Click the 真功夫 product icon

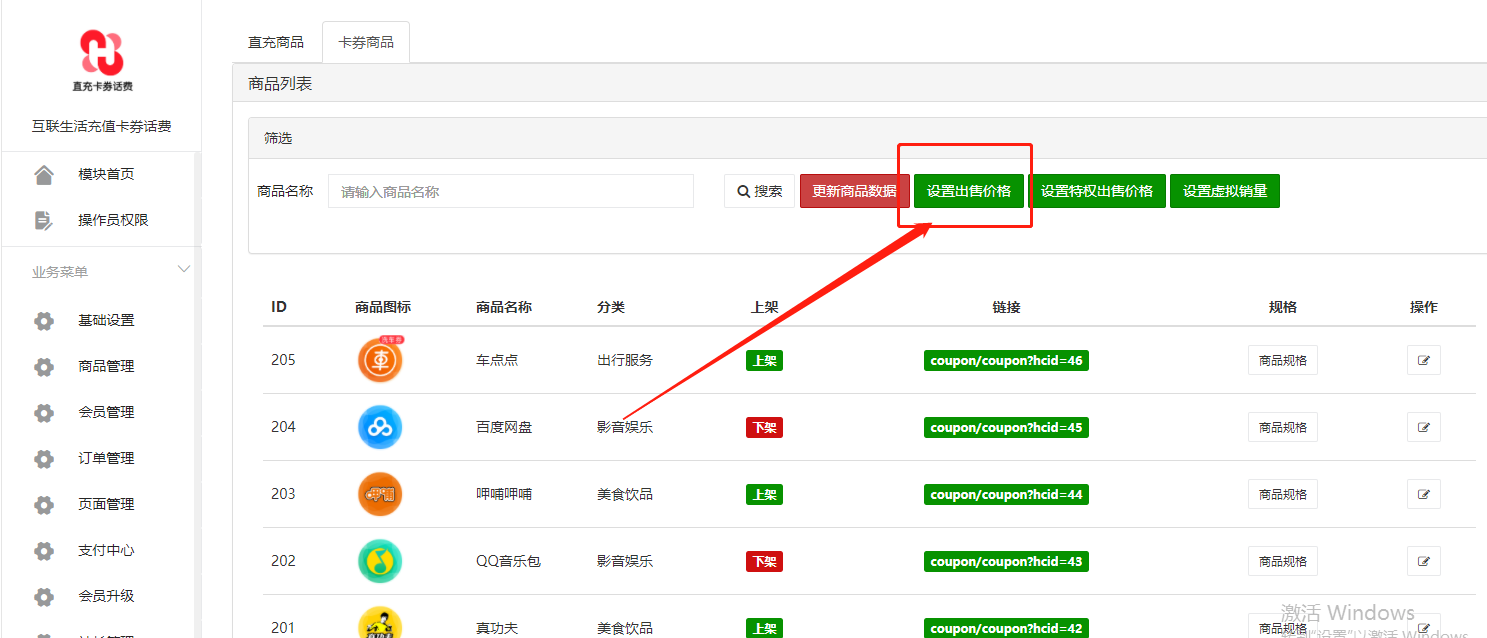pyautogui.click(x=380, y=623)
